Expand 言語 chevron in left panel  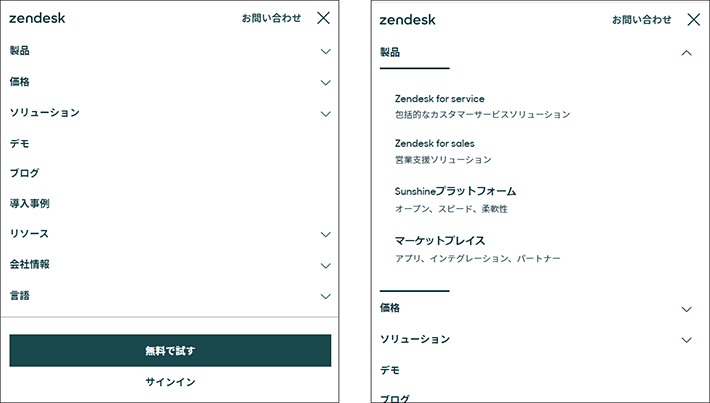[326, 296]
